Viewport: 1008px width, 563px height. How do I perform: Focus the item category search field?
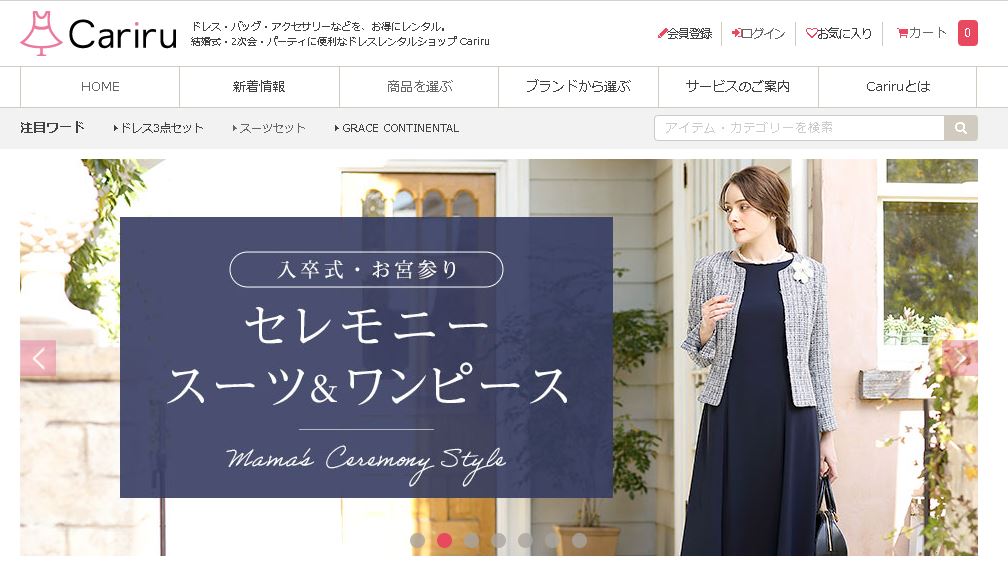[799, 128]
